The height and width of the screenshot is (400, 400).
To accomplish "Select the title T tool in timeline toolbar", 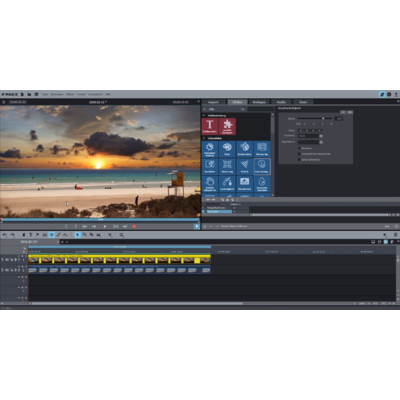I will 30,235.
